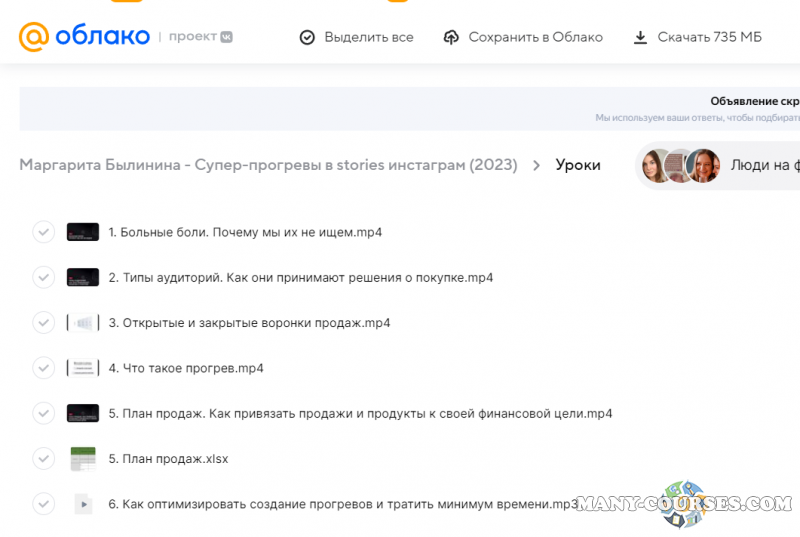Tick the checkbox for 1. Больные боли file
Screen dimensions: 800x537
point(43,232)
